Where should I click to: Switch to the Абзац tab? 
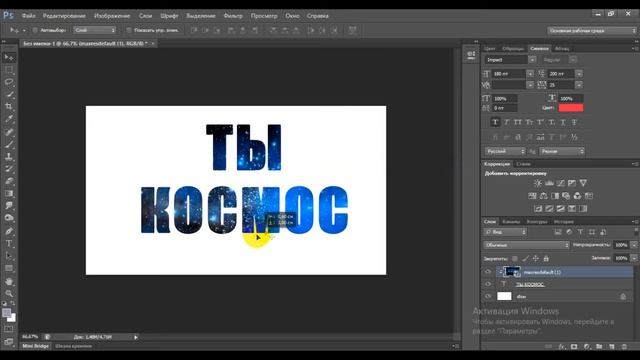(562, 49)
